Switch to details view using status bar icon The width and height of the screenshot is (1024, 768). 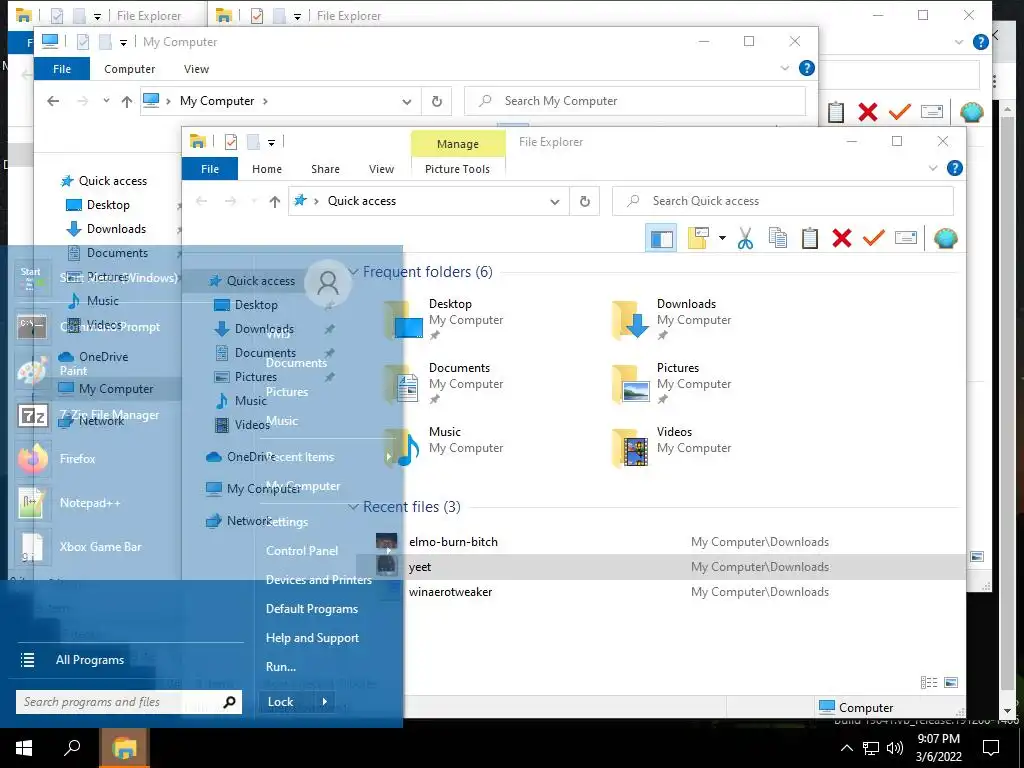[x=929, y=682]
